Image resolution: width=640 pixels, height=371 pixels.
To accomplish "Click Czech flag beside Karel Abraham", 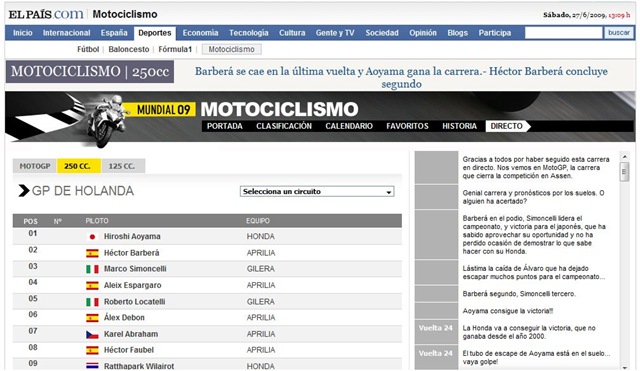I will pyautogui.click(x=92, y=335).
